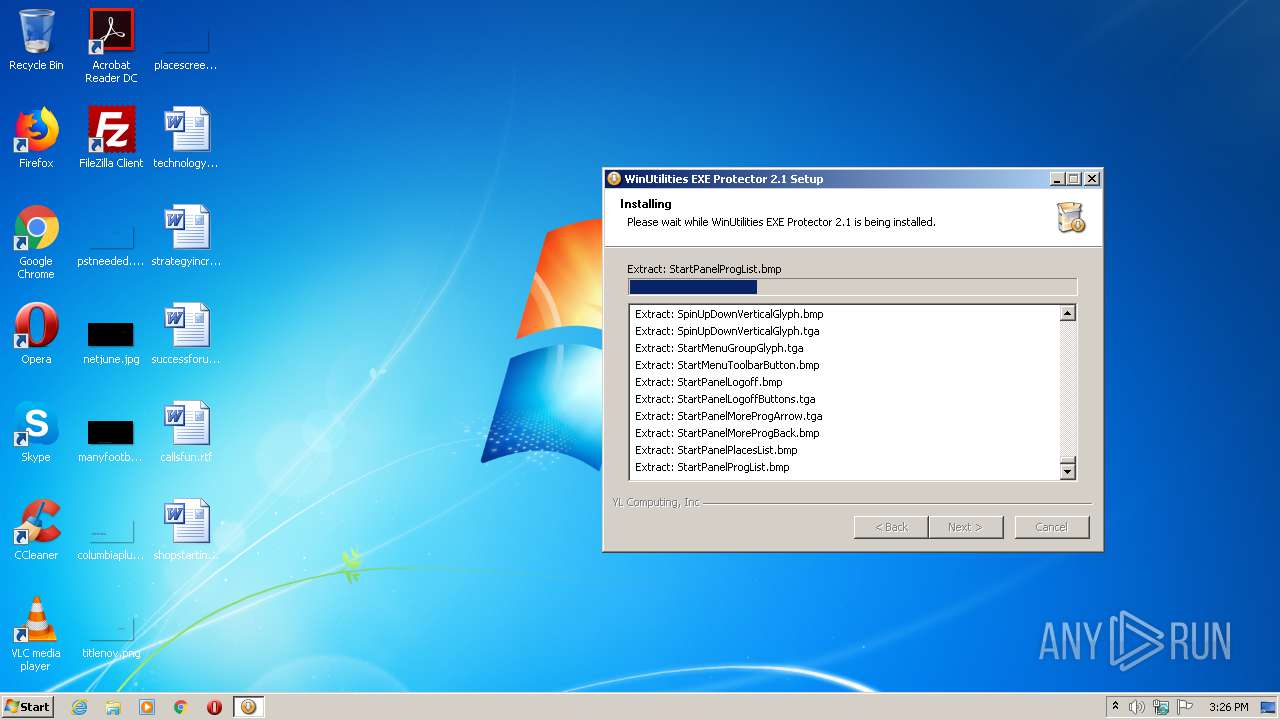Launch Acrobat Reader DC shortcut

pos(111,46)
